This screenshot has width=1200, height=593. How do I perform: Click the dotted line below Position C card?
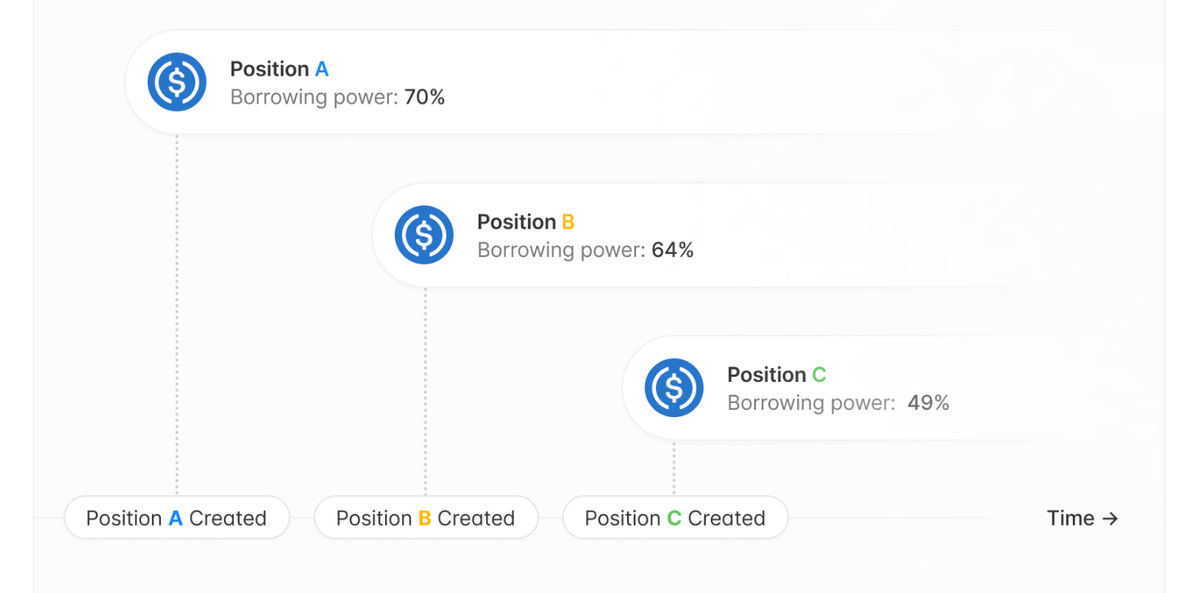point(674,467)
